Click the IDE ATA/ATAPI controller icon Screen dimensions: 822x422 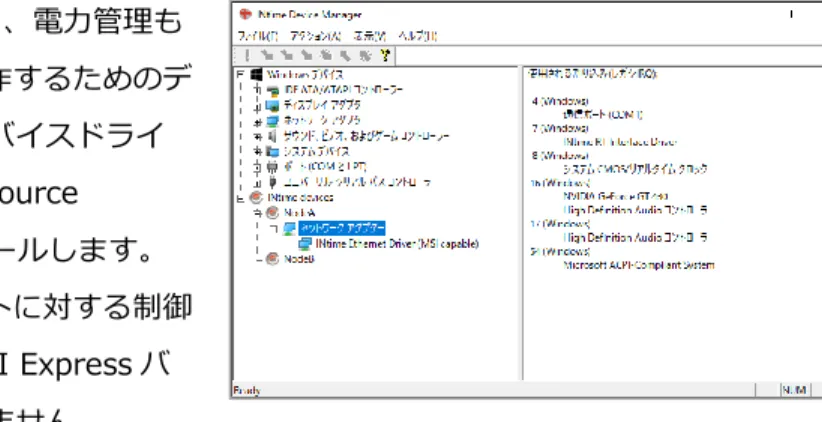point(273,90)
